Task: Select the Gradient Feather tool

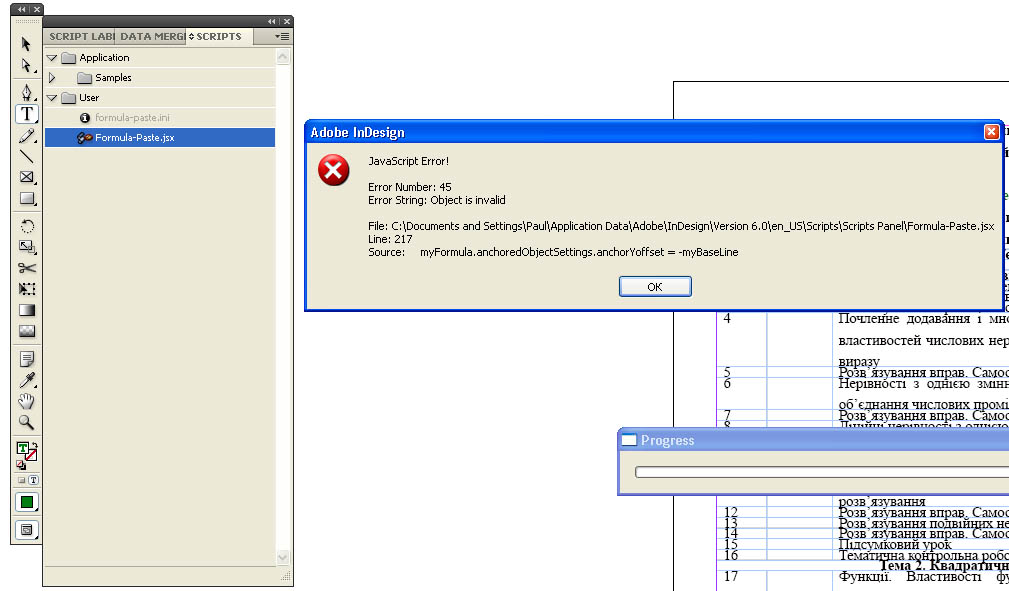Action: [26, 331]
